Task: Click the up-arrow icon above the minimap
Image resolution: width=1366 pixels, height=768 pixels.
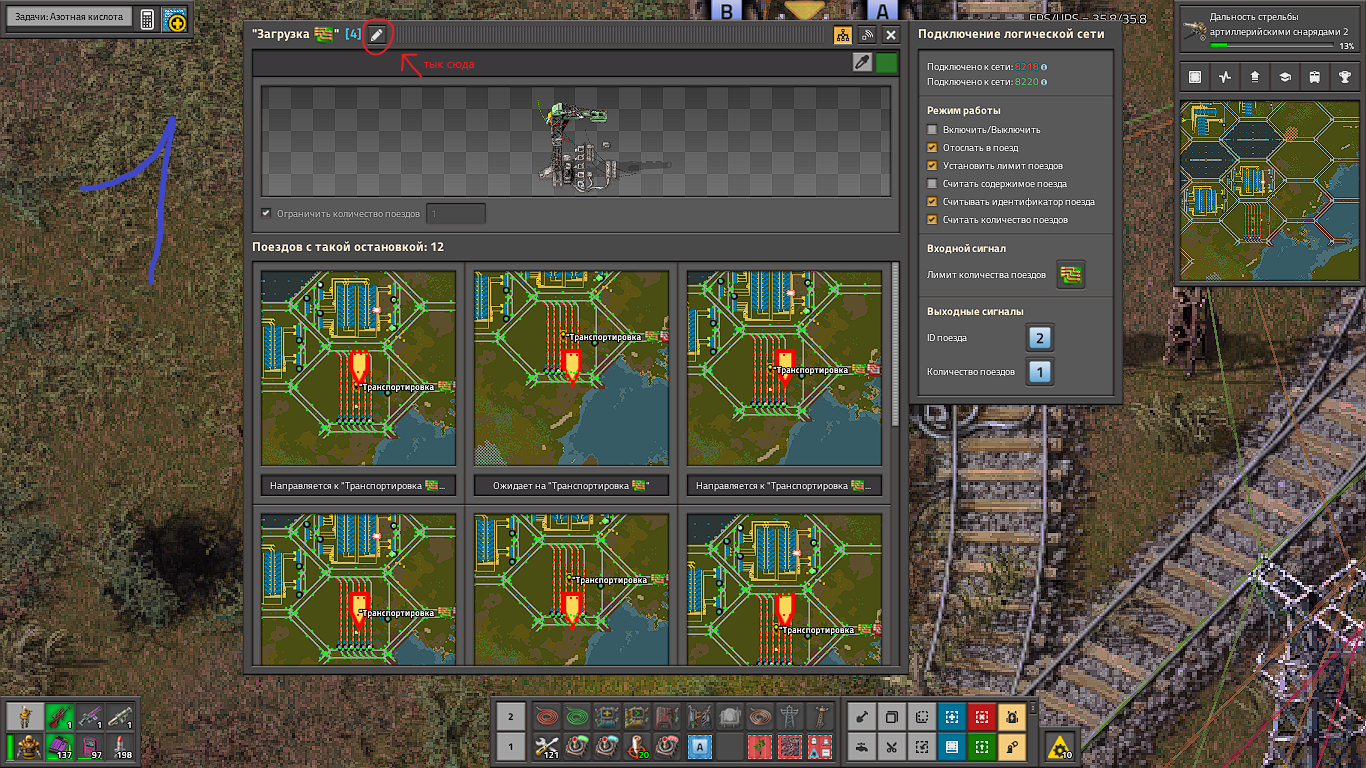Action: pos(1254,77)
